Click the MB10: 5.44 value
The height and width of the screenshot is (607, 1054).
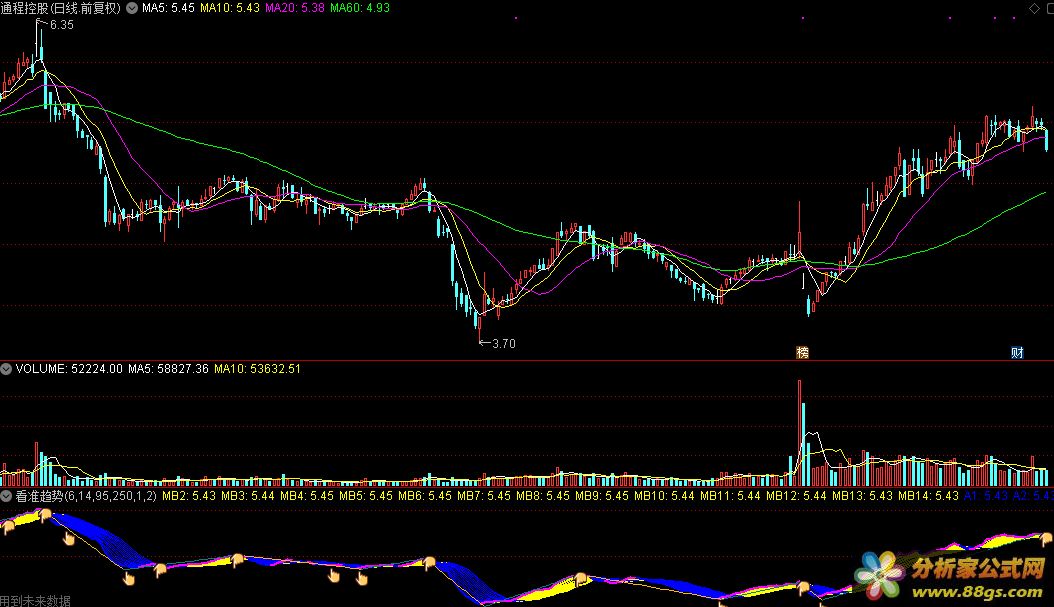click(x=664, y=496)
